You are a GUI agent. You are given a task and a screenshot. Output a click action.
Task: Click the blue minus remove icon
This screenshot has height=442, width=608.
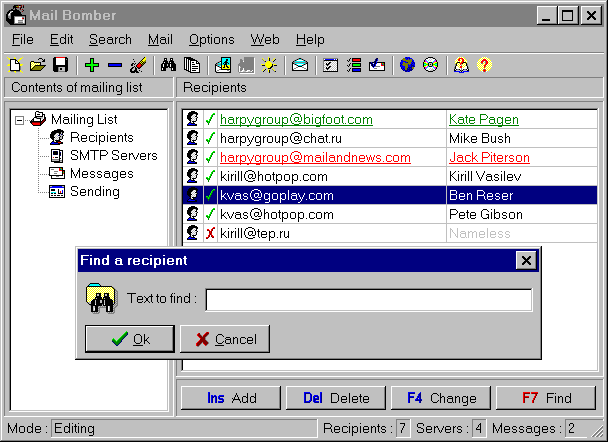point(115,65)
